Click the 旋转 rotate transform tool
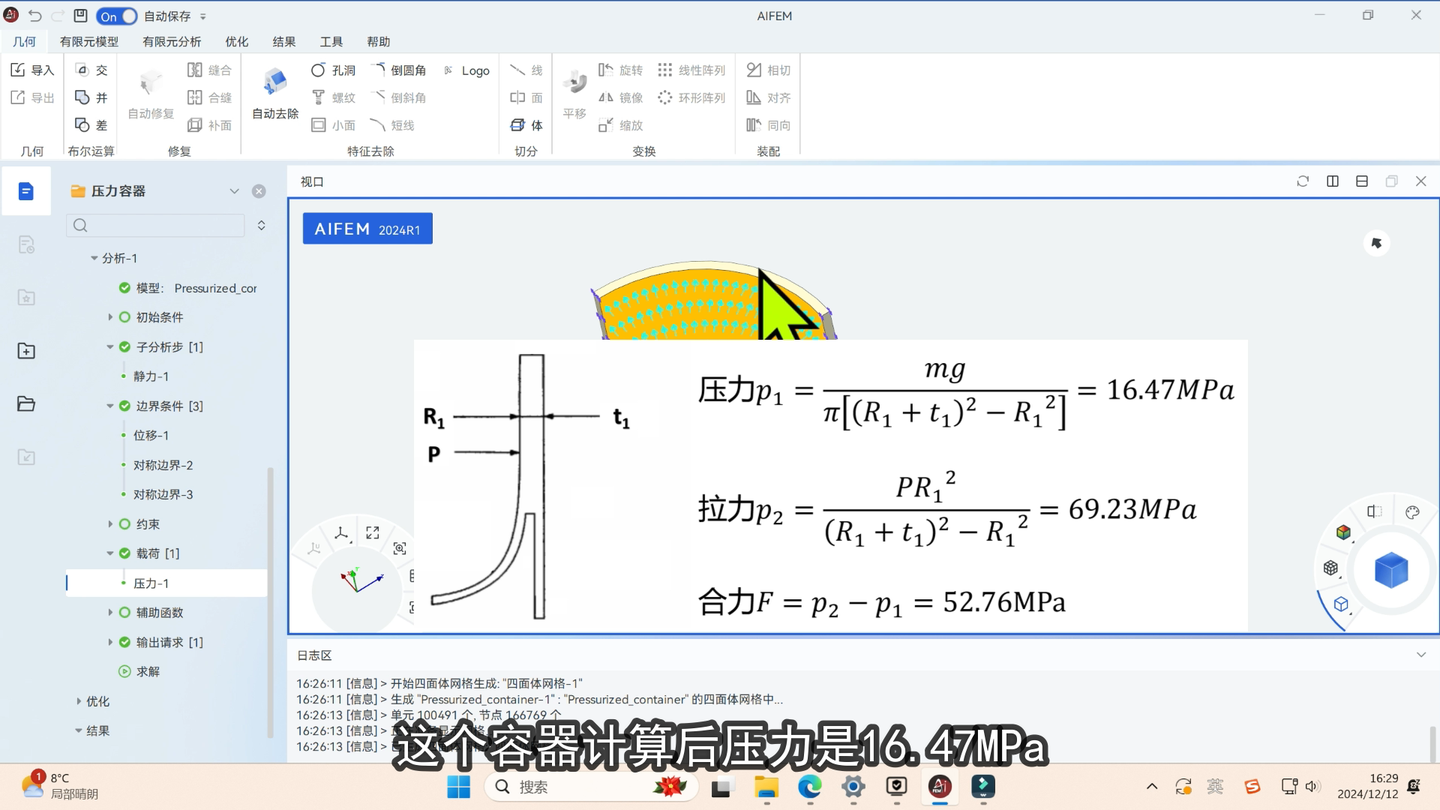 [621, 70]
